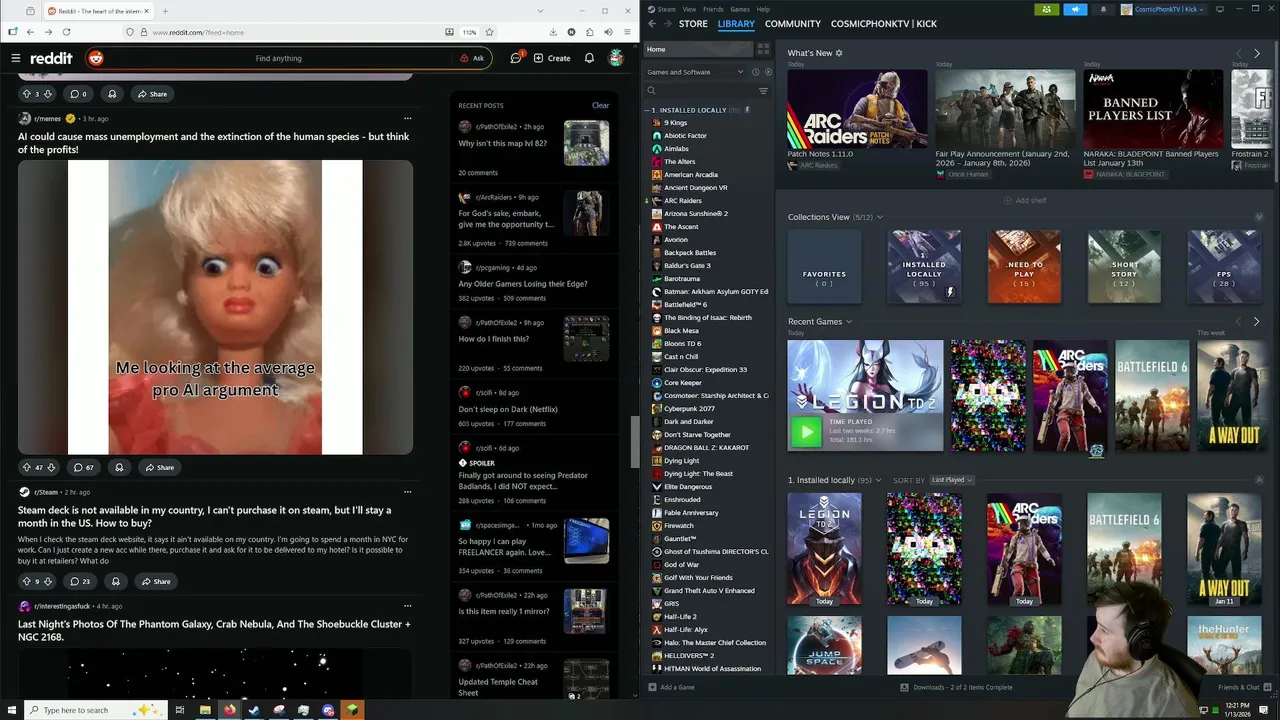Open the Firefox downloads panel
1280x720 pixels.
(553, 32)
